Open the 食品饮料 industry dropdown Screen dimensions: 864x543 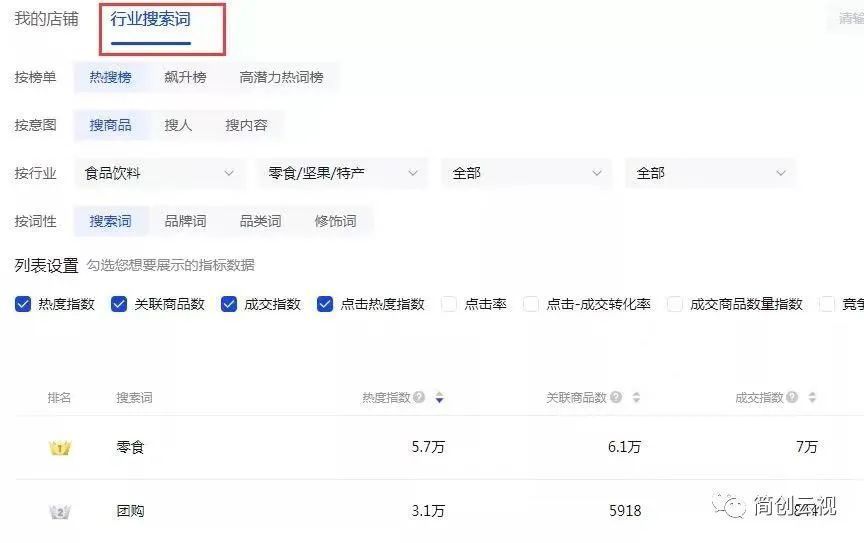[x=159, y=173]
